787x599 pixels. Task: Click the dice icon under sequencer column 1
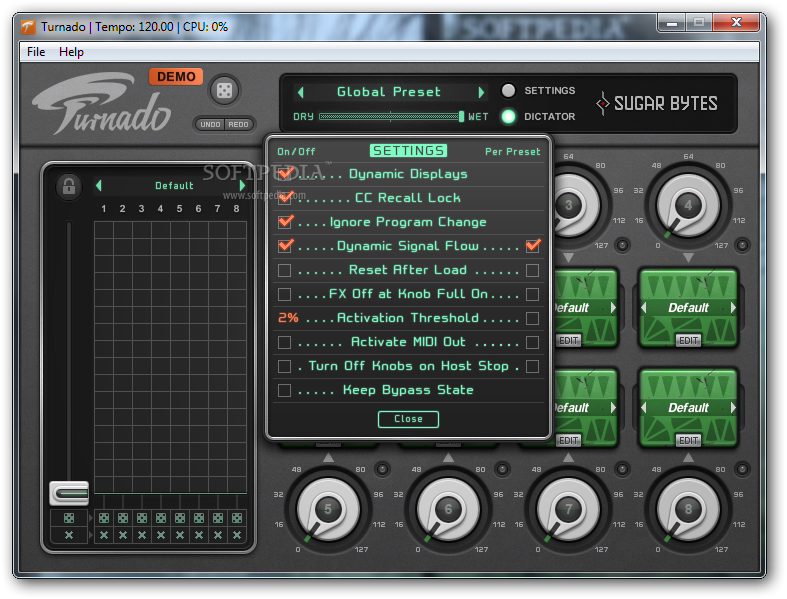(x=104, y=518)
